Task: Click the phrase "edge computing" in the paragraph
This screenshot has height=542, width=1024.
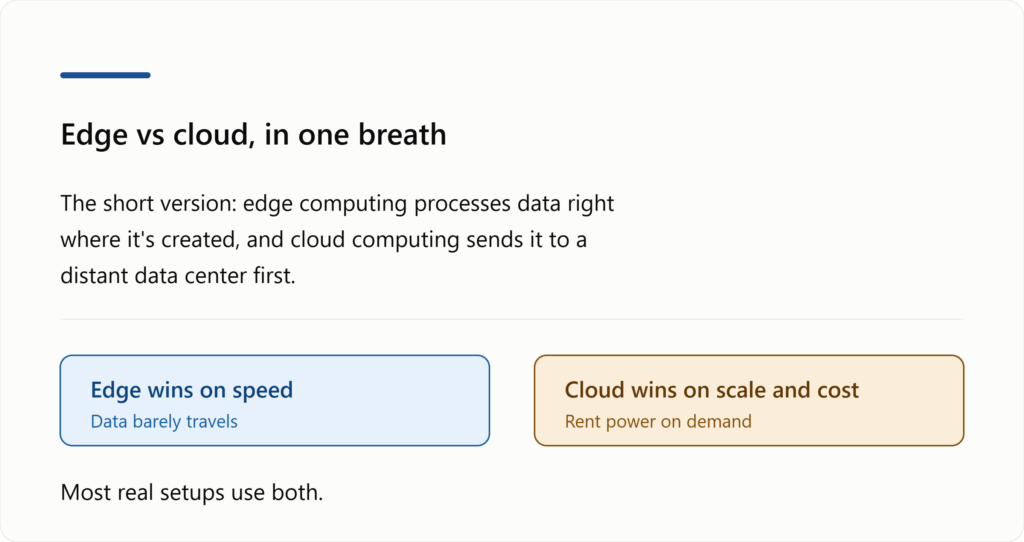Action: (x=325, y=204)
